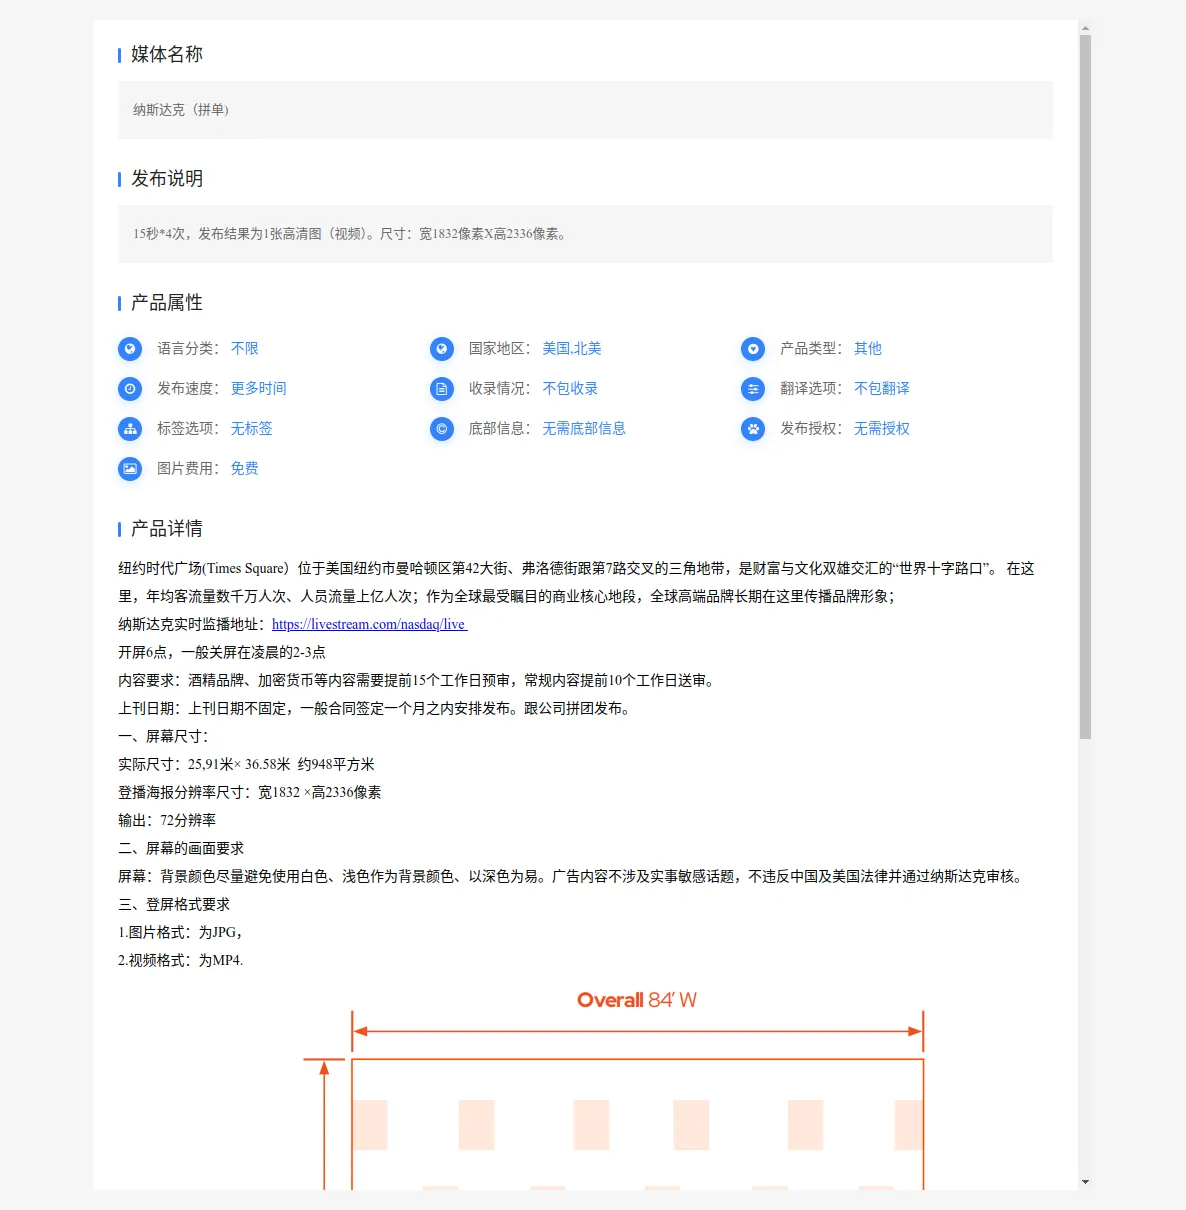This screenshot has width=1186, height=1210.
Task: Click the line 登播海报分辨率尺寸
Action: (x=250, y=792)
